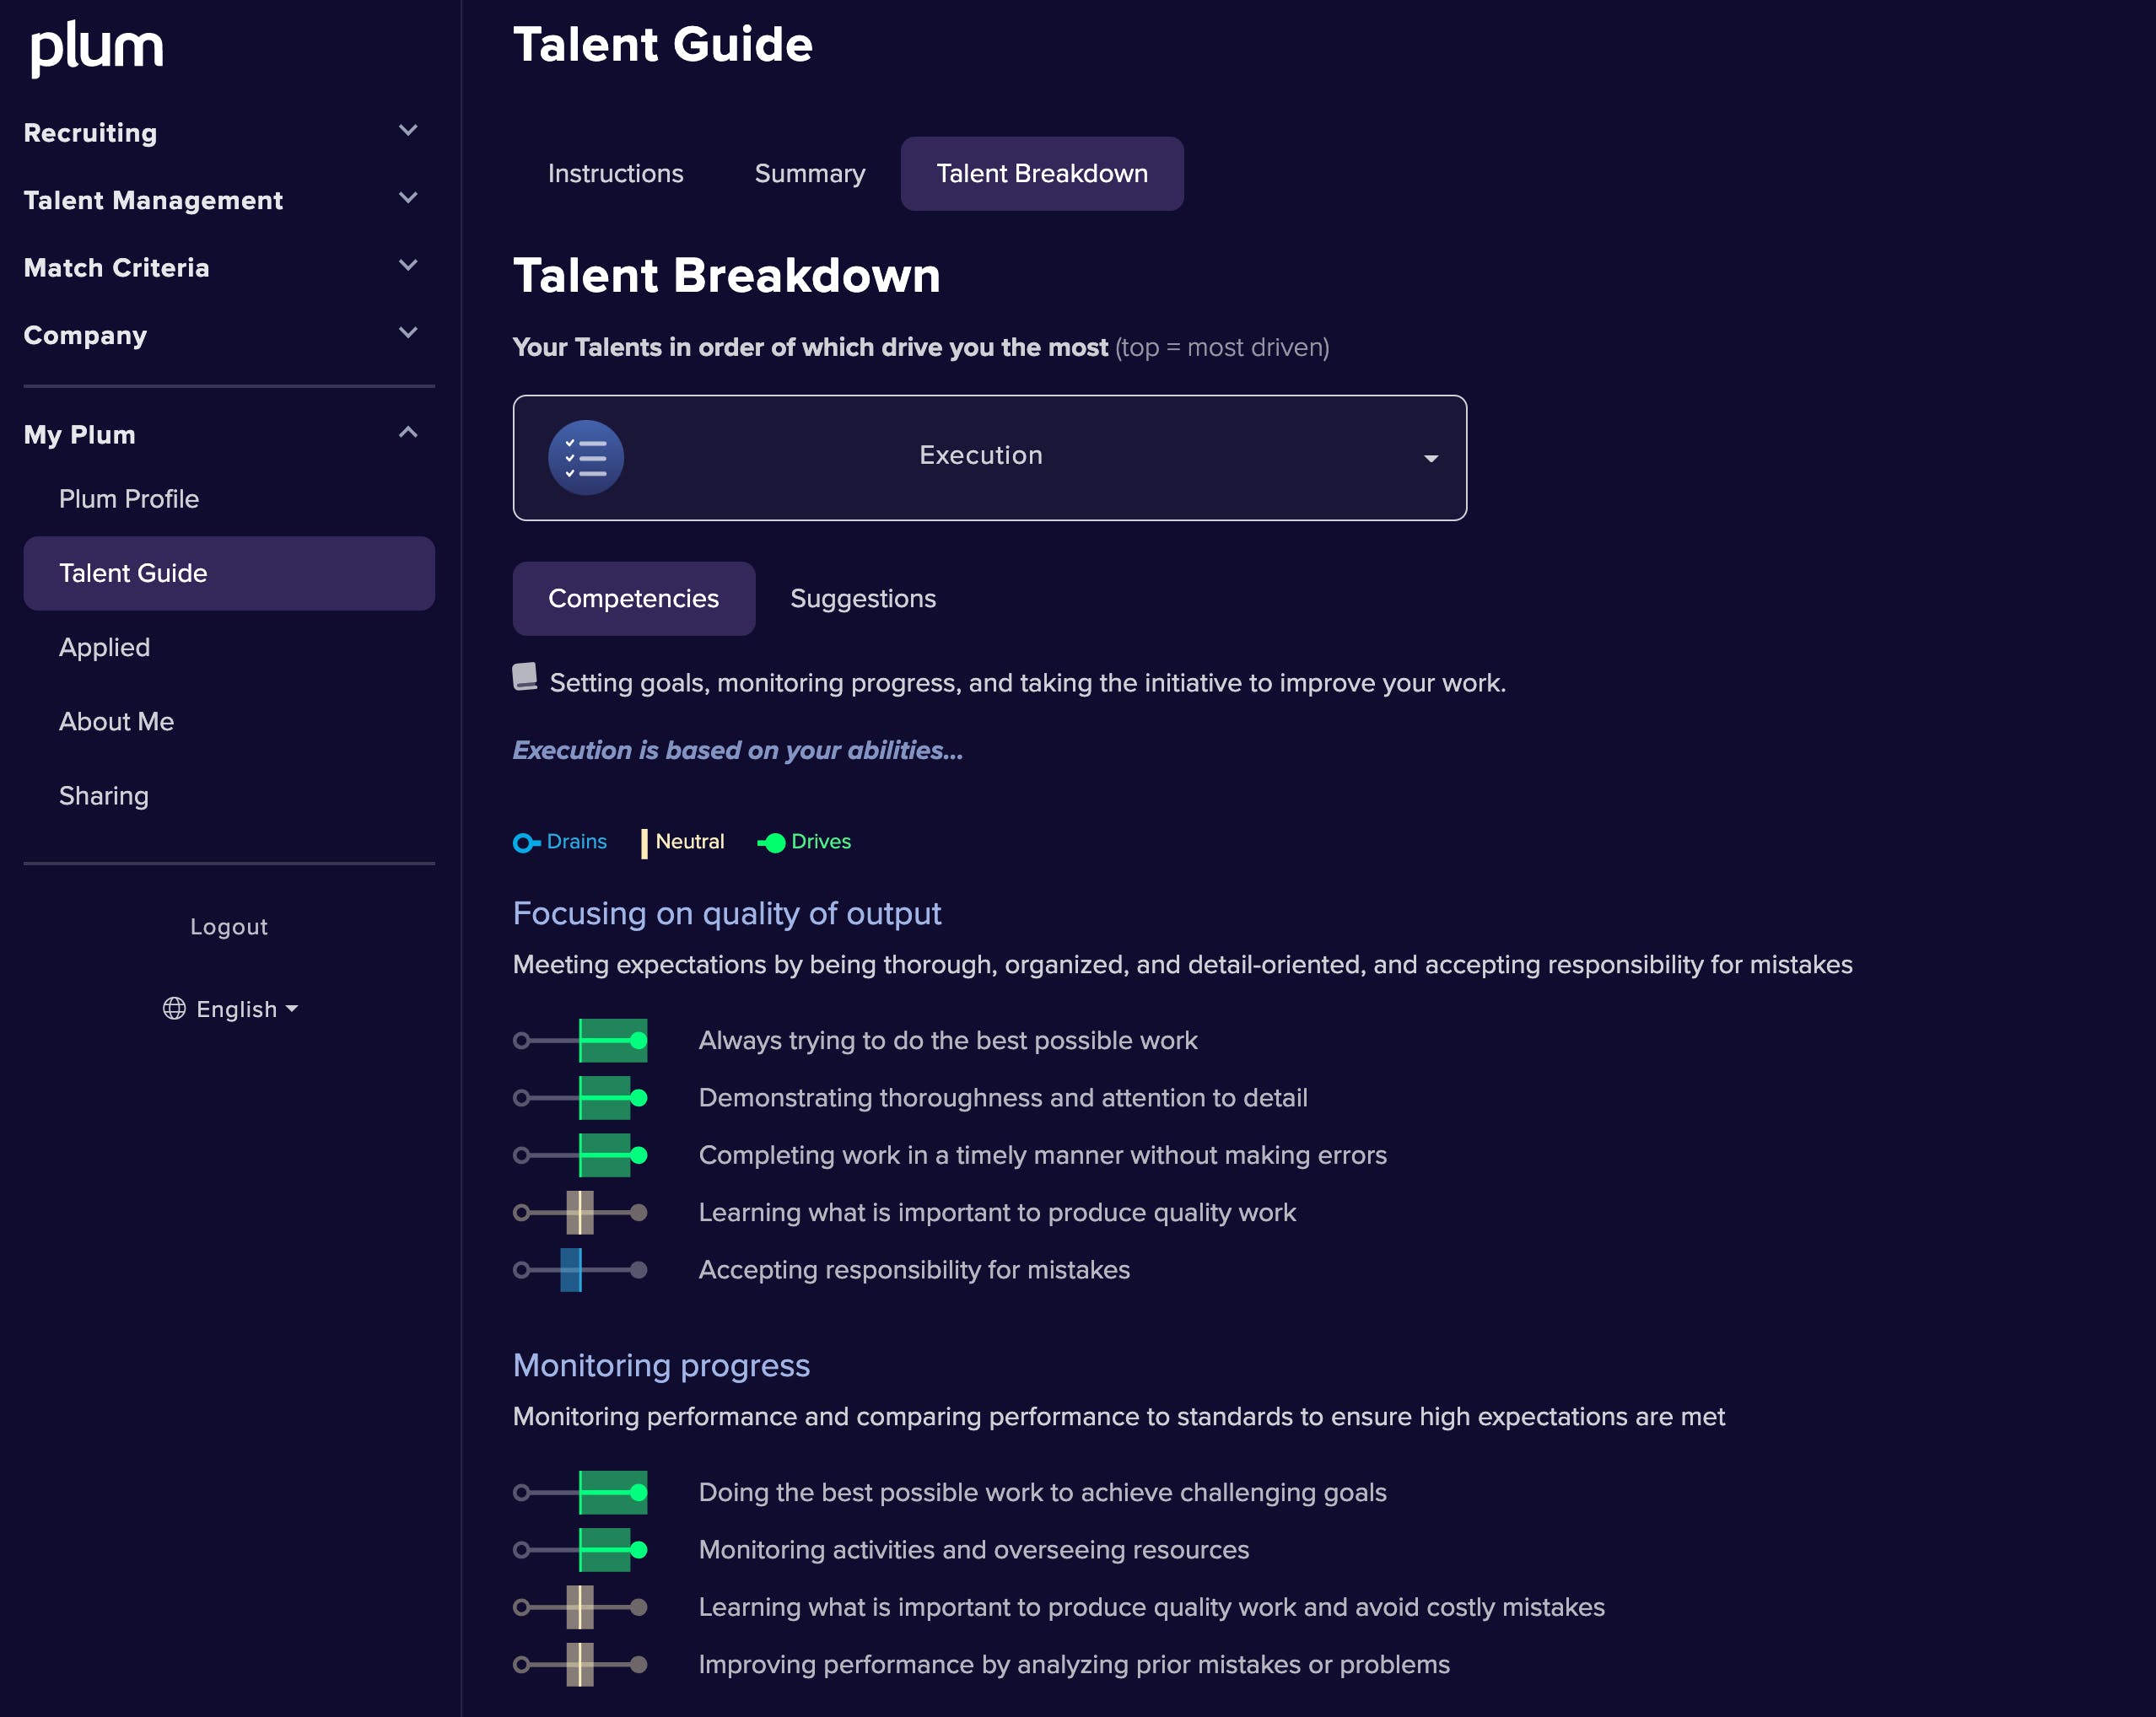Open the Suggestions tab
The width and height of the screenshot is (2156, 1717).
coord(863,598)
